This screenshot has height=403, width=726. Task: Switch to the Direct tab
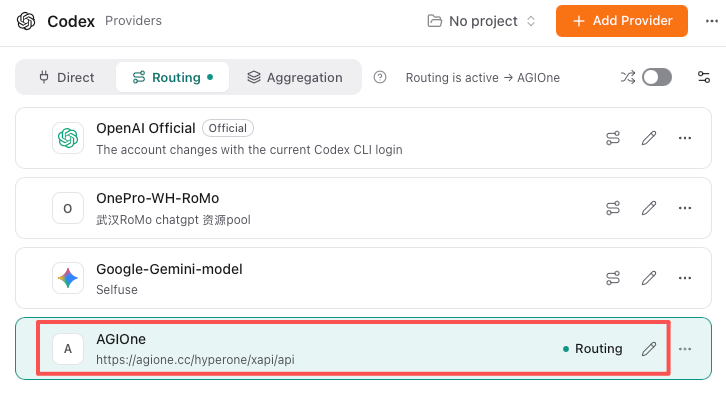coord(66,77)
